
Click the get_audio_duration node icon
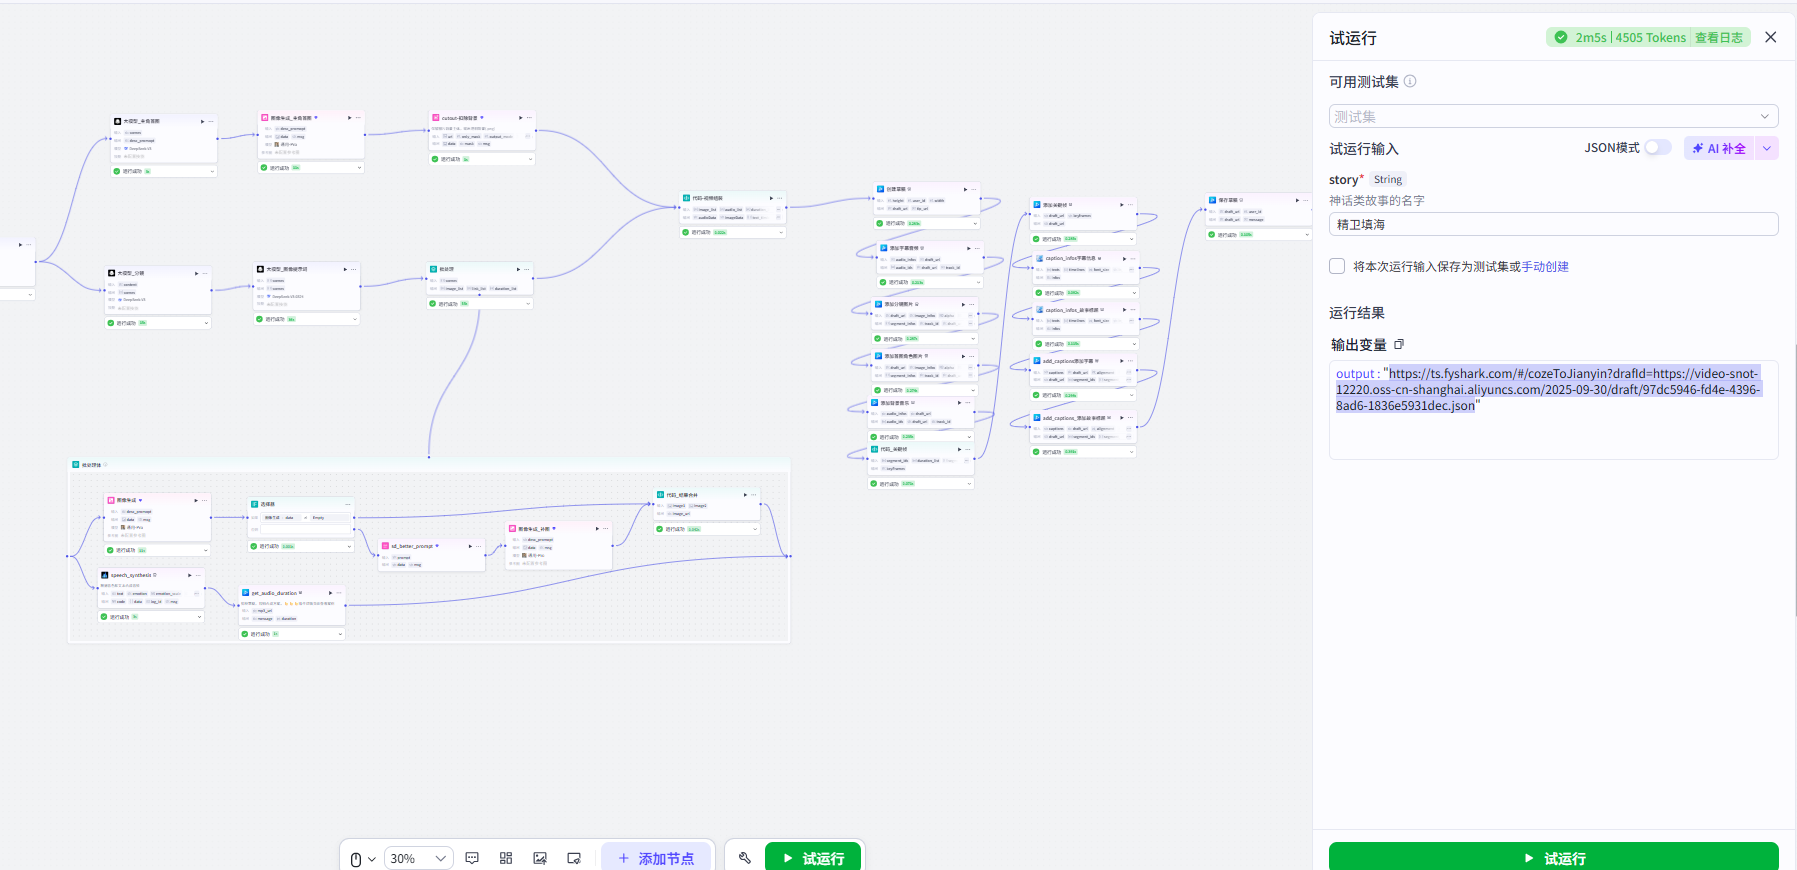tap(245, 593)
